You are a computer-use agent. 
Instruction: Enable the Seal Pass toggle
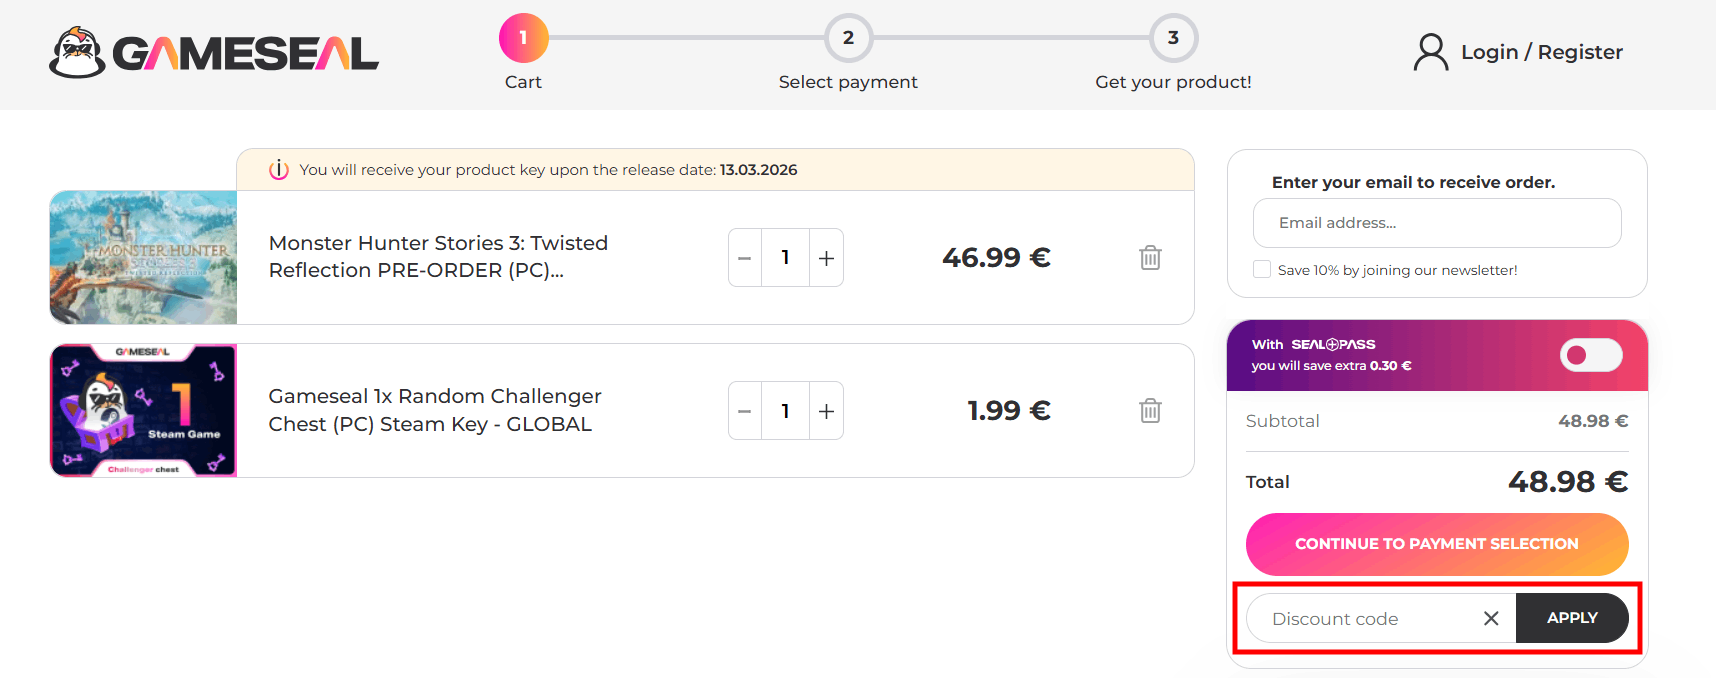[1590, 355]
